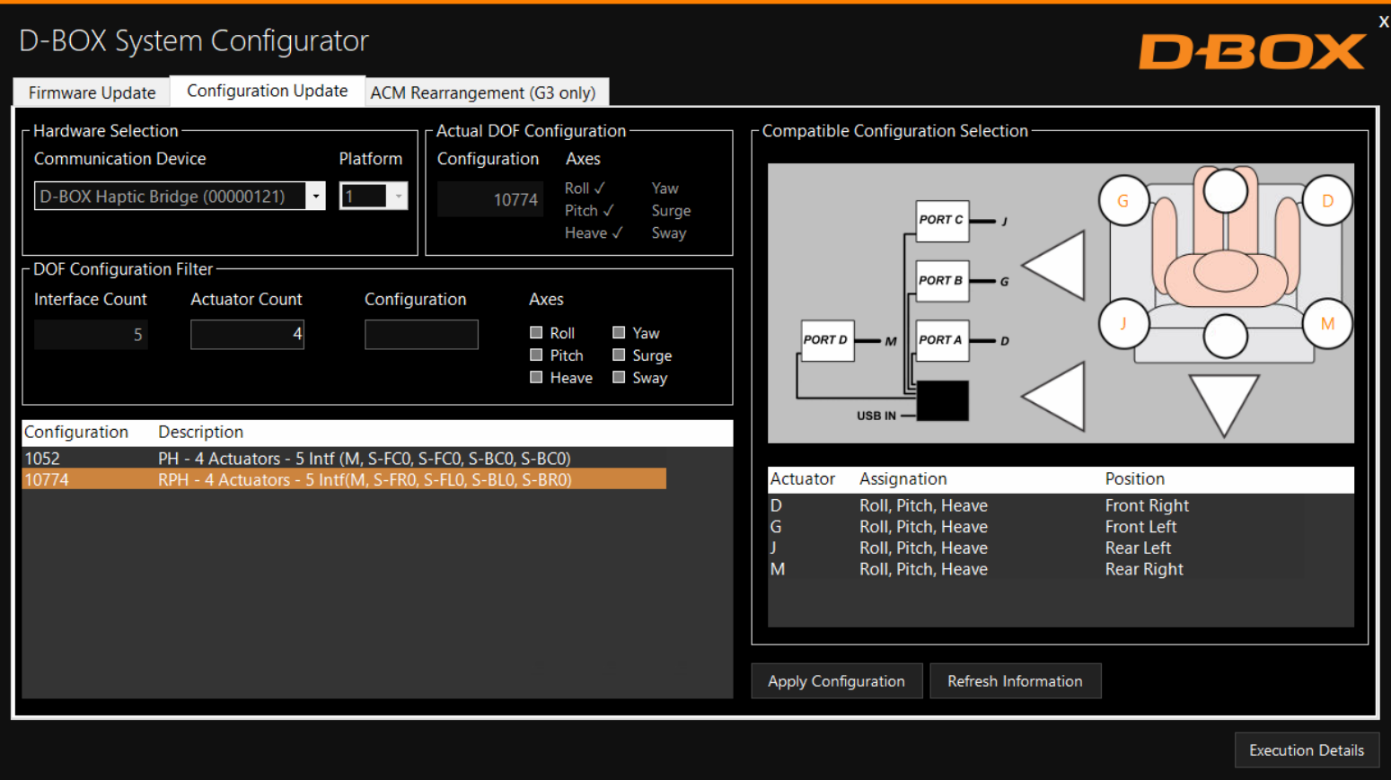Click actuator circle M on the platform diagram
This screenshot has height=780, width=1391.
(x=1328, y=323)
